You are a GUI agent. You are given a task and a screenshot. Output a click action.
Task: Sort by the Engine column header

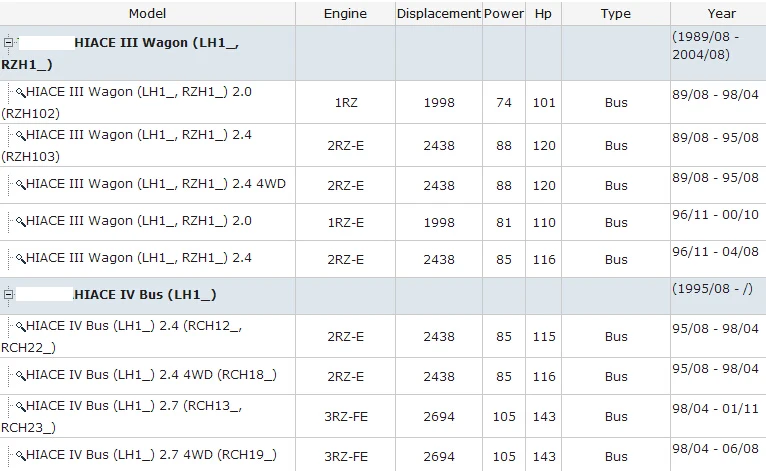pyautogui.click(x=345, y=13)
